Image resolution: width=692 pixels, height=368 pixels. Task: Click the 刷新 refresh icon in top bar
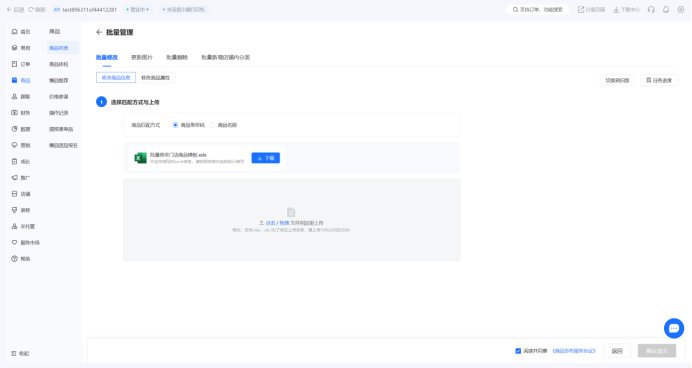(31, 9)
